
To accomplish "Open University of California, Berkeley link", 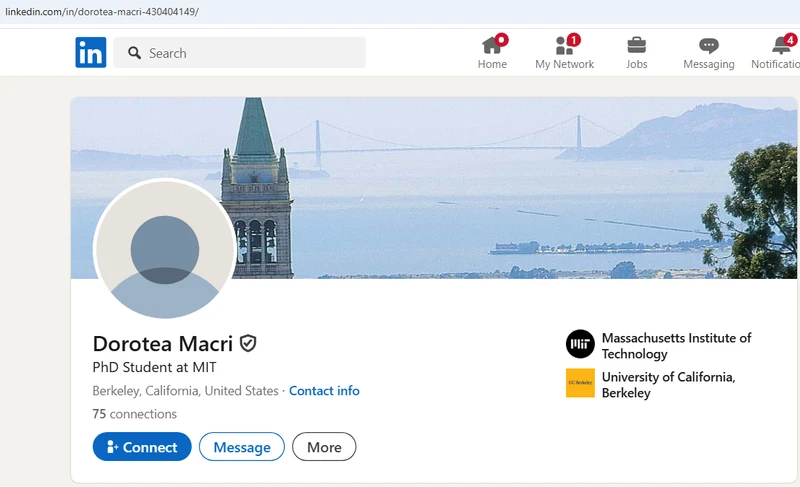I will click(x=668, y=385).
